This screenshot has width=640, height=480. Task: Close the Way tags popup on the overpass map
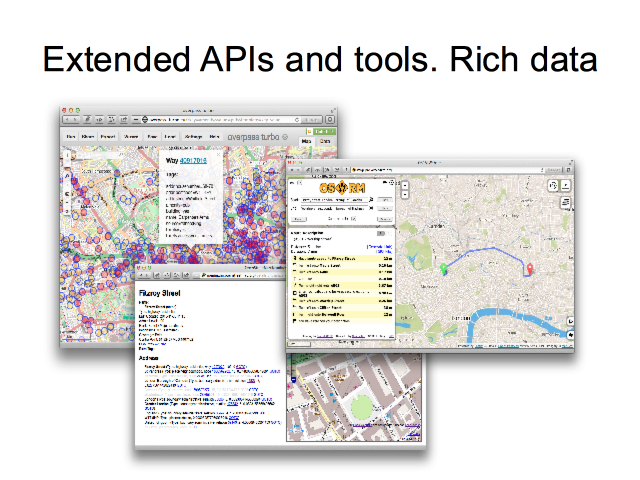(x=218, y=154)
